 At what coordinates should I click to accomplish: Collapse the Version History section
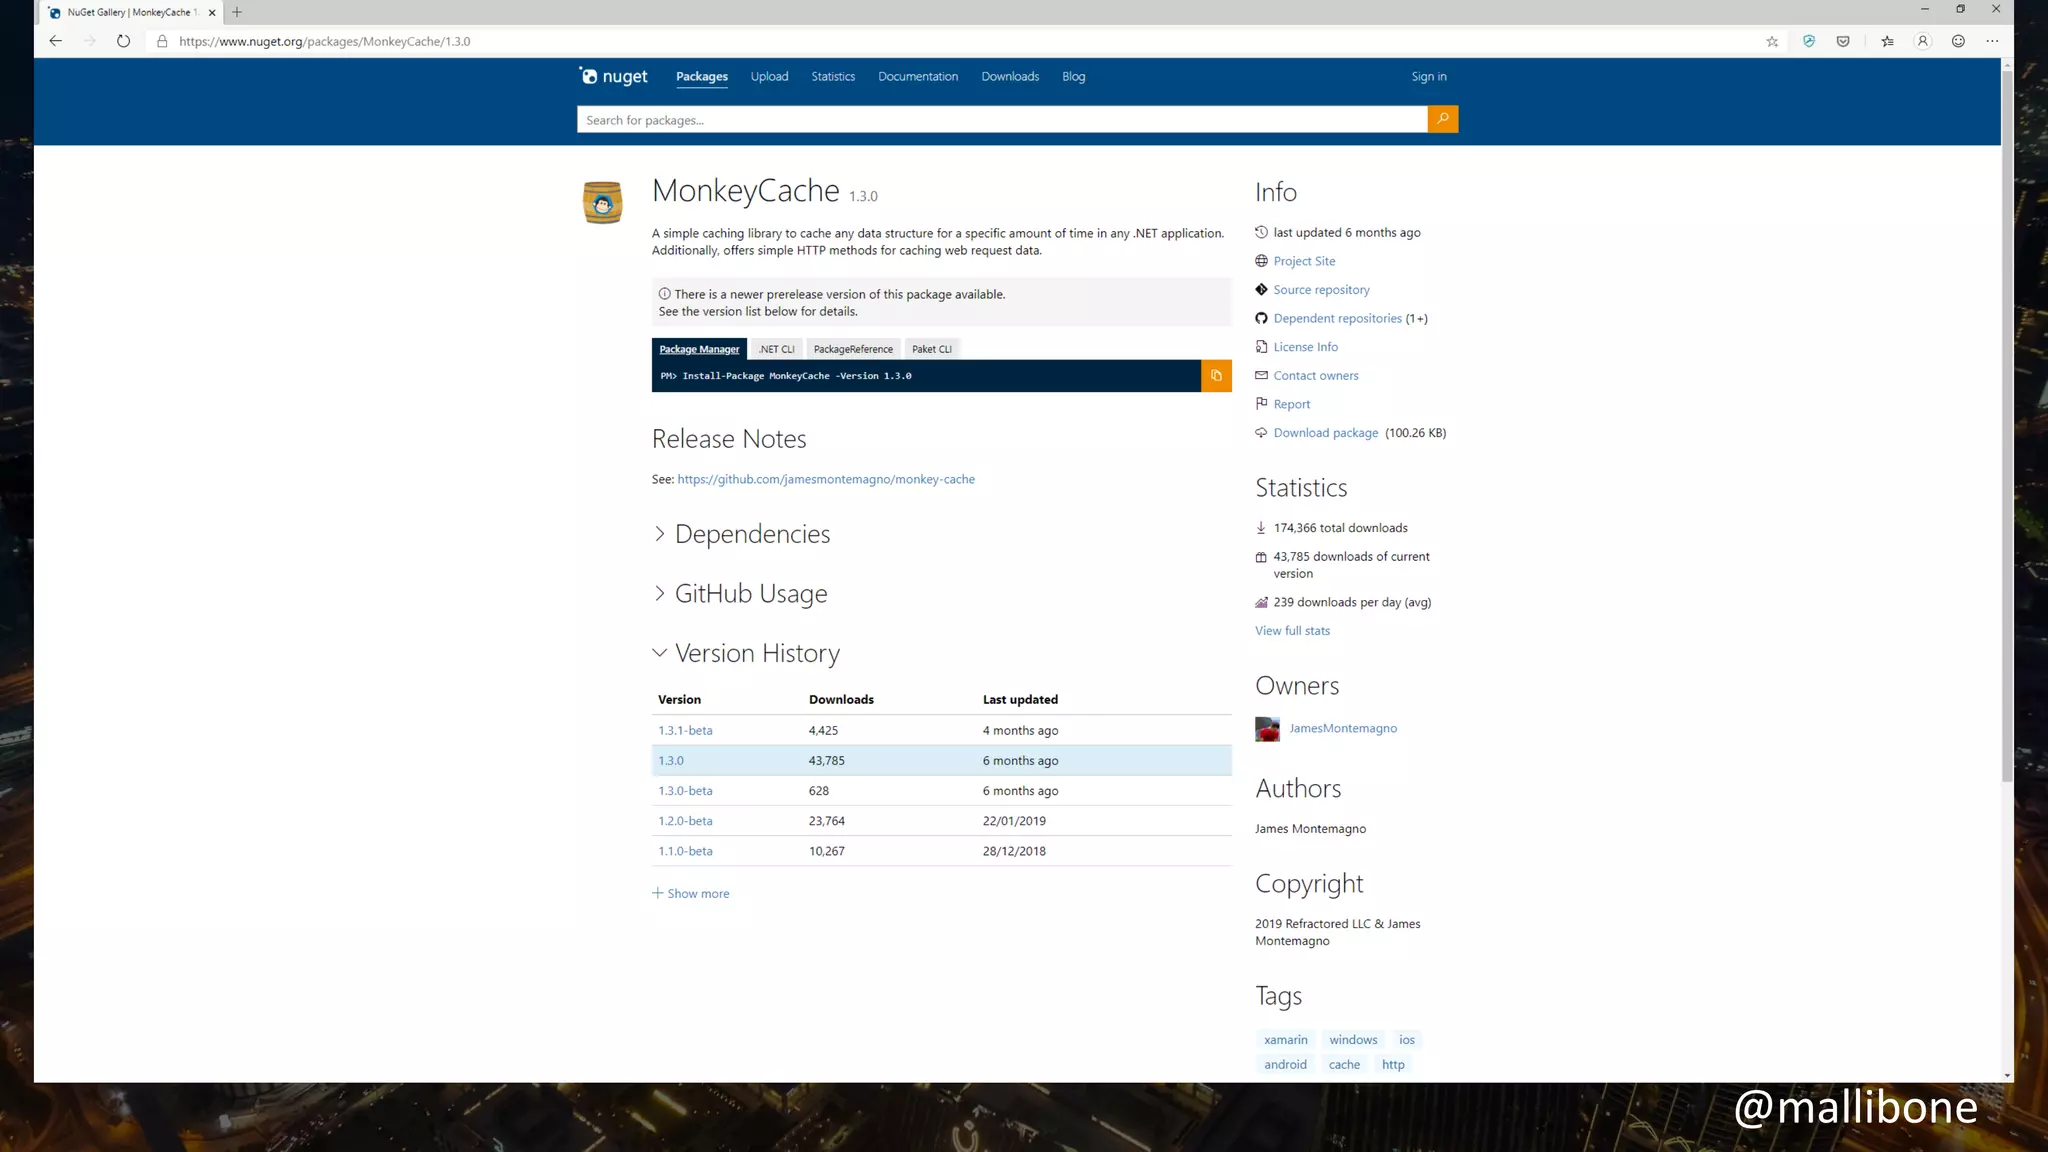[756, 653]
